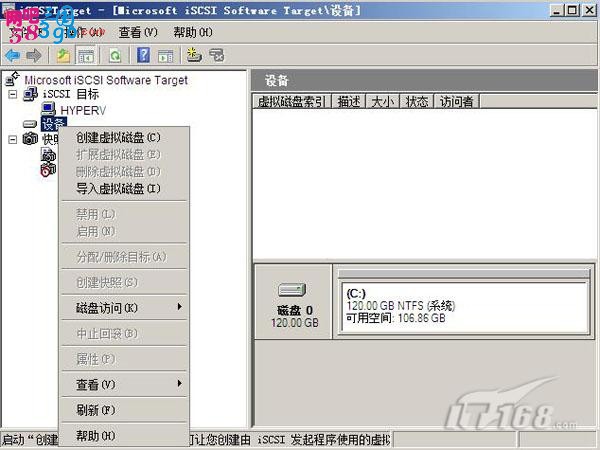Toggle the console tree pane toolbar icon
This screenshot has width=600, height=450.
(x=86, y=56)
